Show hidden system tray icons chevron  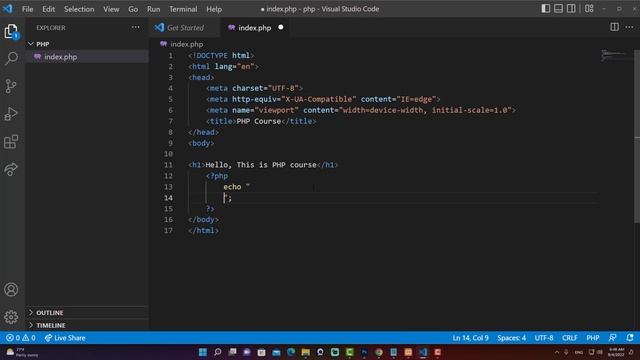[557, 352]
